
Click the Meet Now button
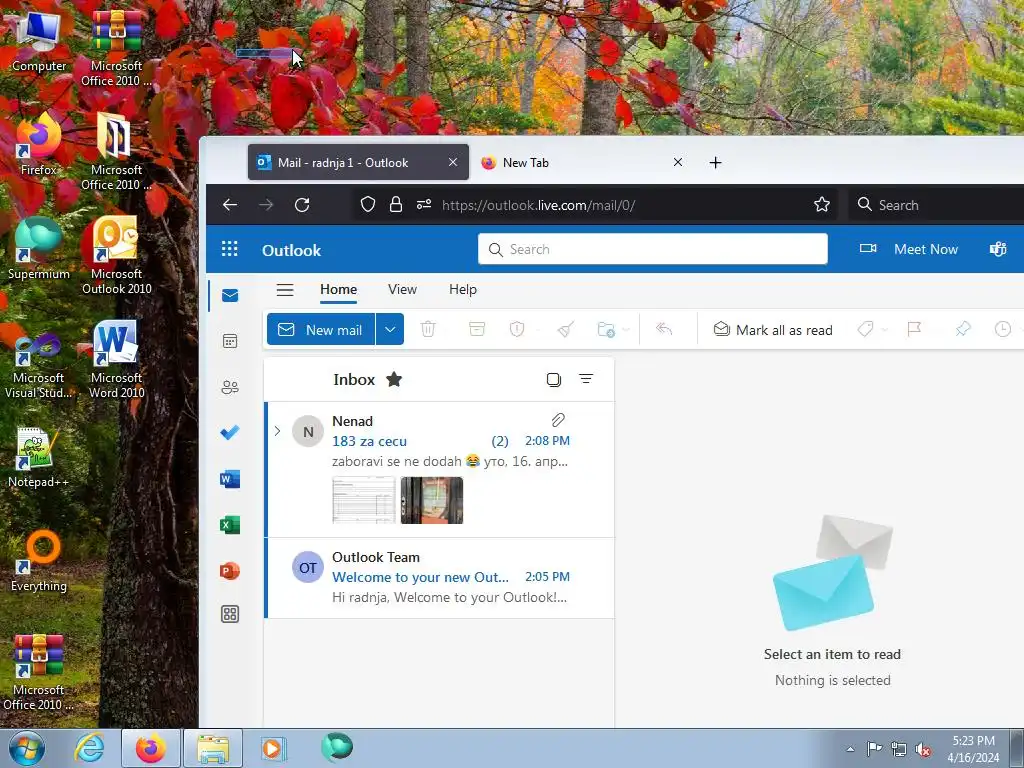point(909,249)
